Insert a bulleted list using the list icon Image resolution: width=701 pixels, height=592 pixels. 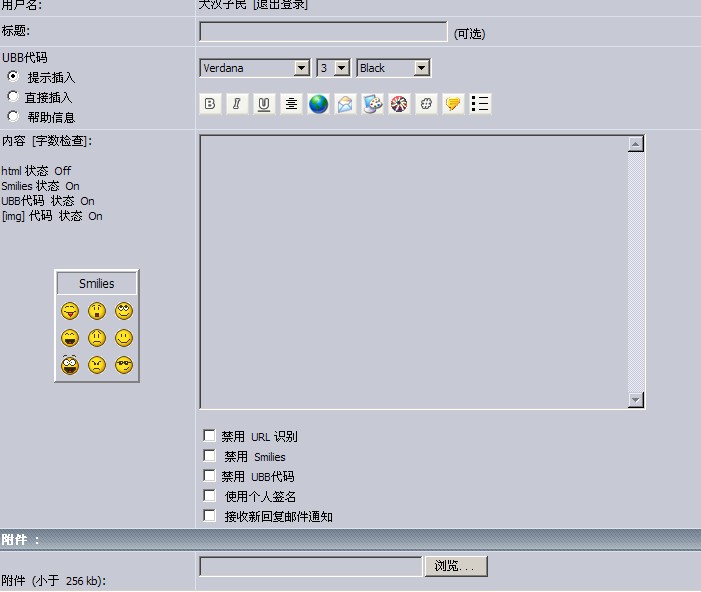coord(480,104)
